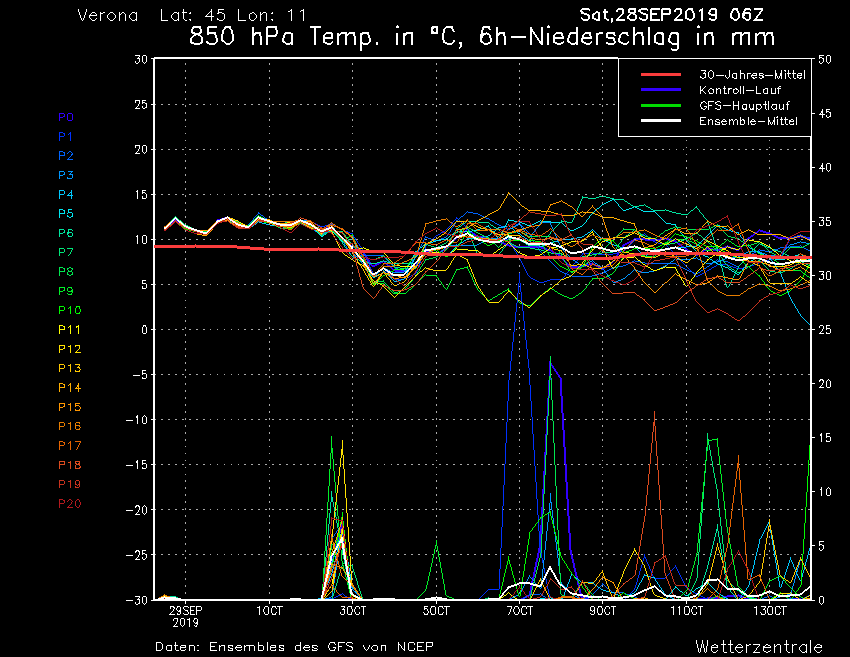
Task: Click the blue Kontroll-Lauf legend line
Action: [x=660, y=89]
